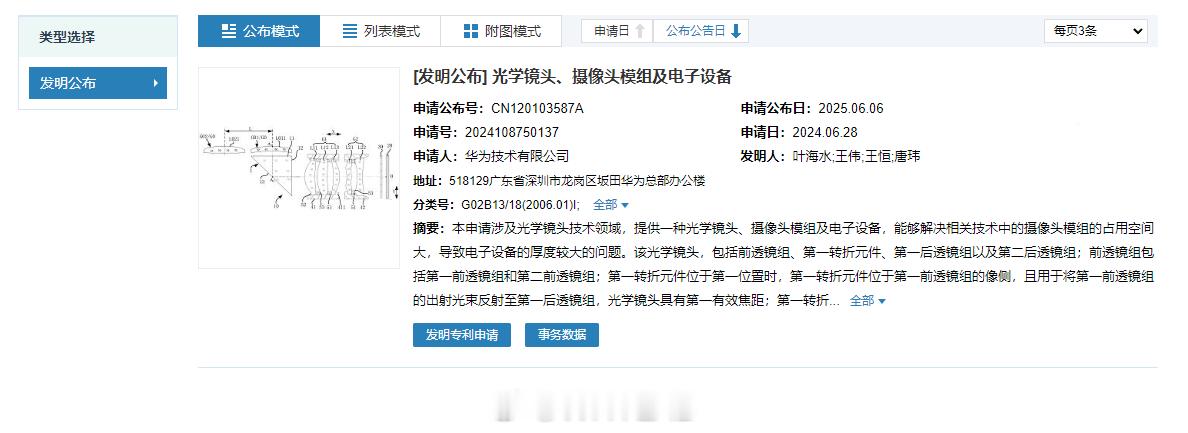This screenshot has width=1188, height=433.
Task: Click the 类型选择 panel header
Action: click(x=98, y=37)
